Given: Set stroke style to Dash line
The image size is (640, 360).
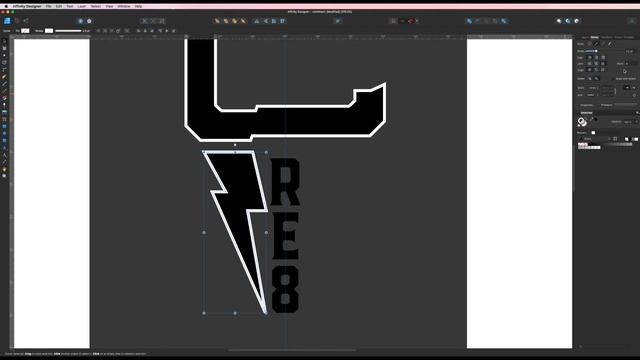Looking at the screenshot, I should coord(603,44).
